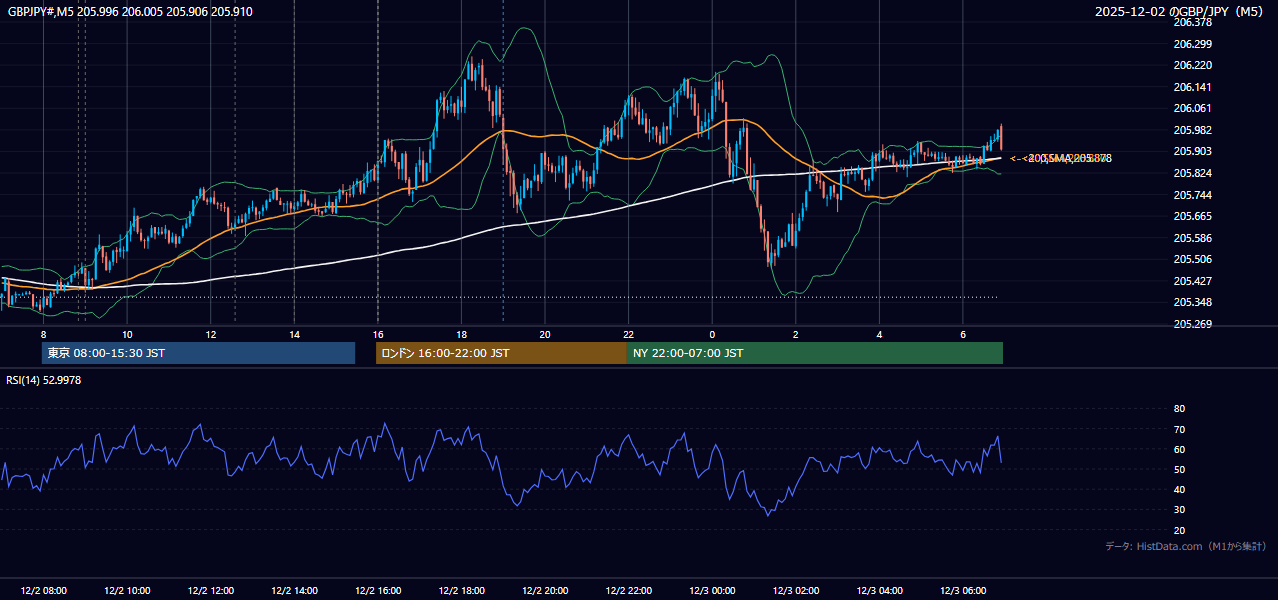Click the 12/3 02:00 bottom time label
Image resolution: width=1278 pixels, height=600 pixels.
(x=795, y=591)
